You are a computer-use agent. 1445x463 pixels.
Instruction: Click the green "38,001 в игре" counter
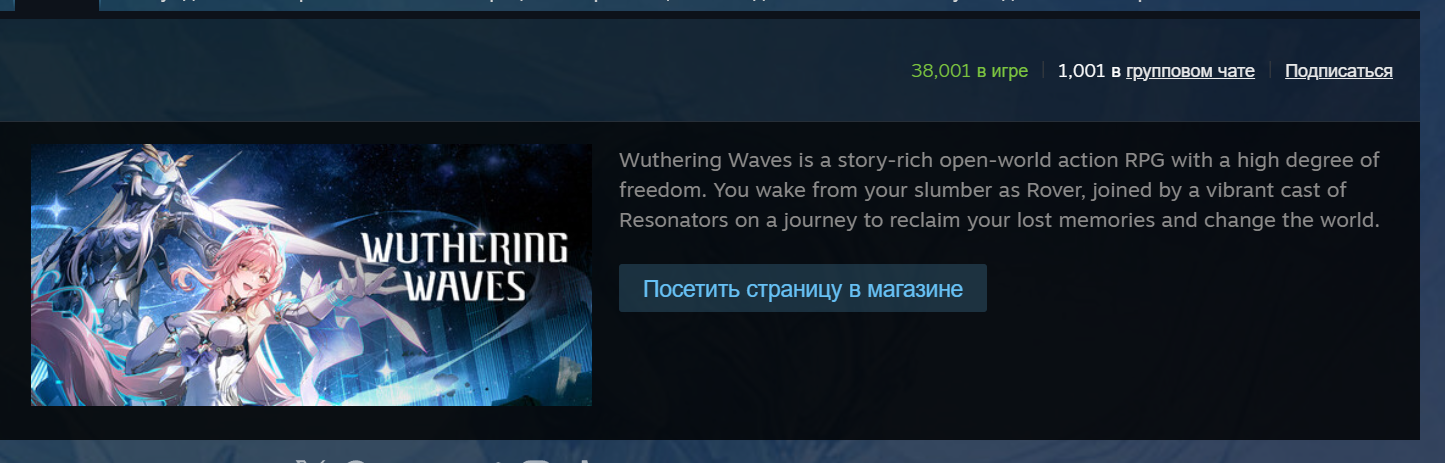(969, 71)
